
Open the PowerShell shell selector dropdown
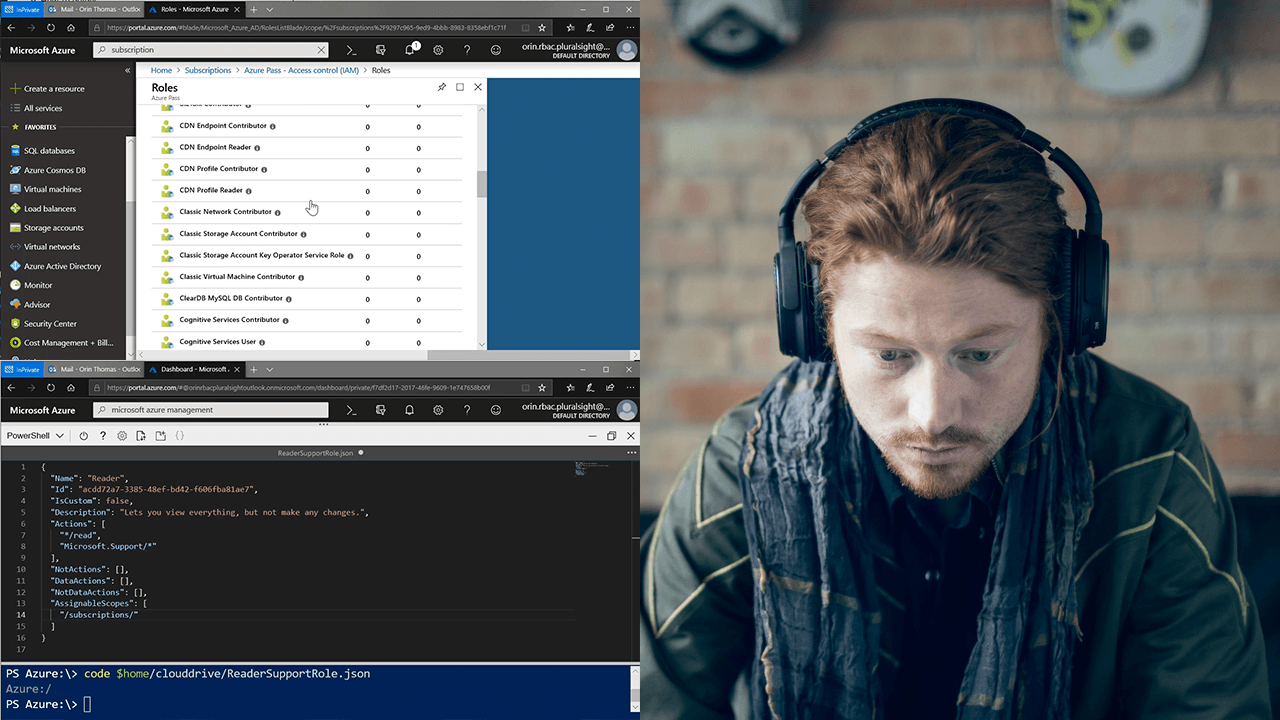point(35,435)
